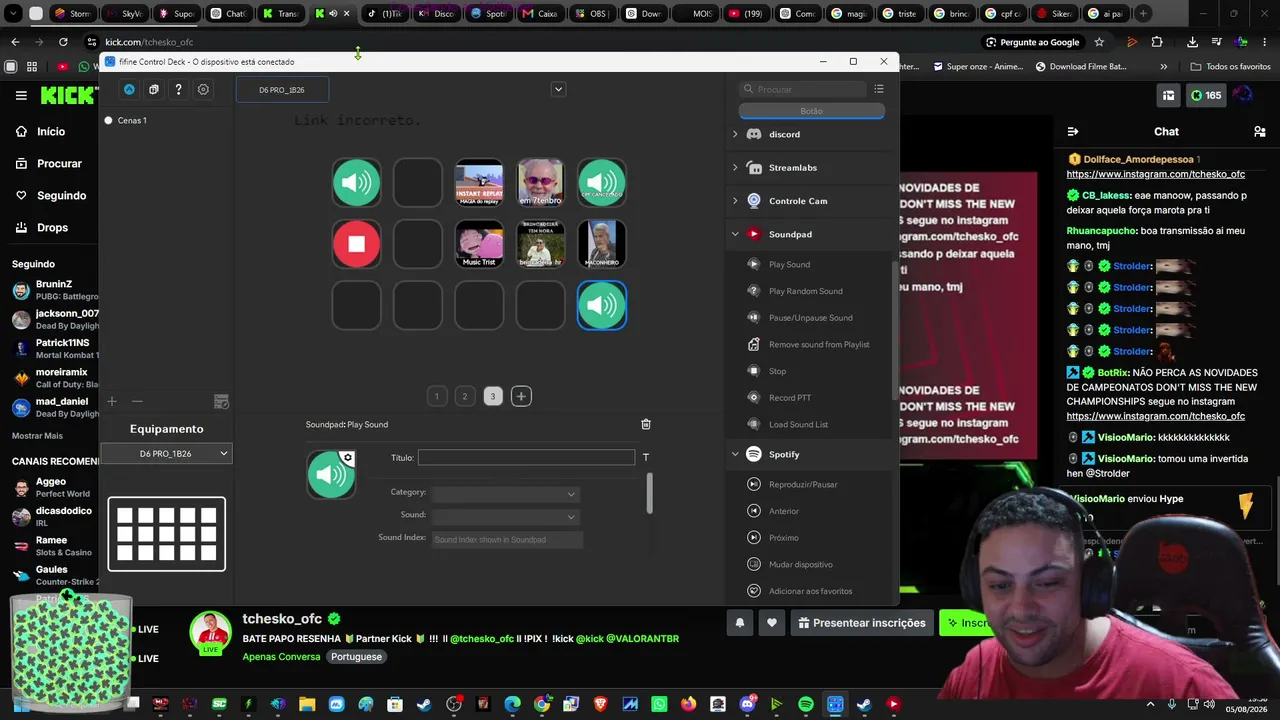Open the profile dropdown arrow above key grid

pos(559,89)
